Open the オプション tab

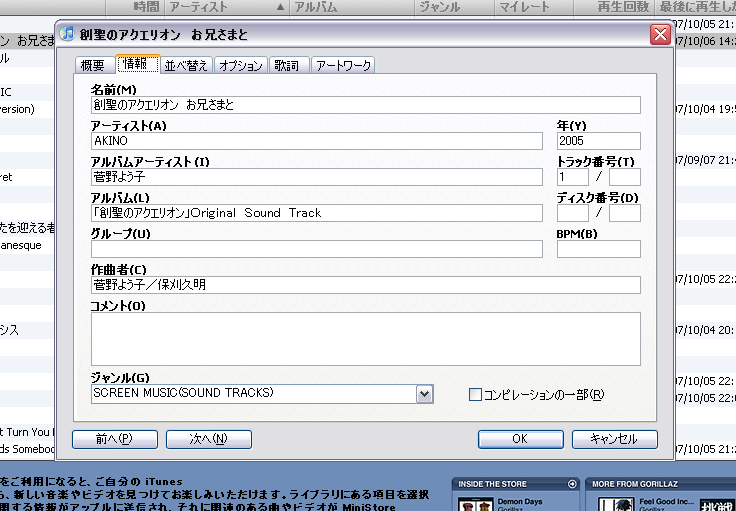pos(241,65)
